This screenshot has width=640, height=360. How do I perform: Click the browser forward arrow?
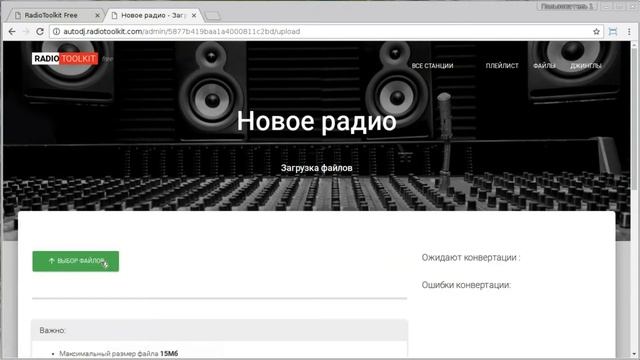(26, 31)
